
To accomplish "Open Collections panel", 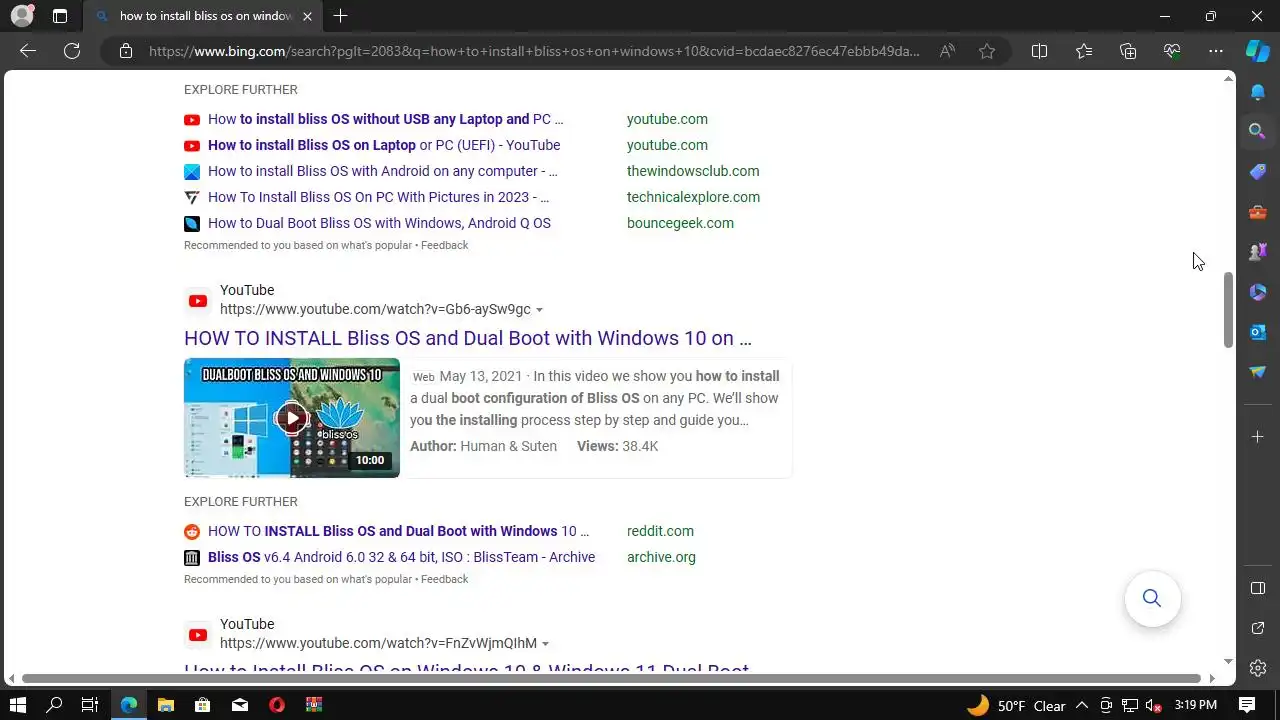I will (x=1128, y=51).
